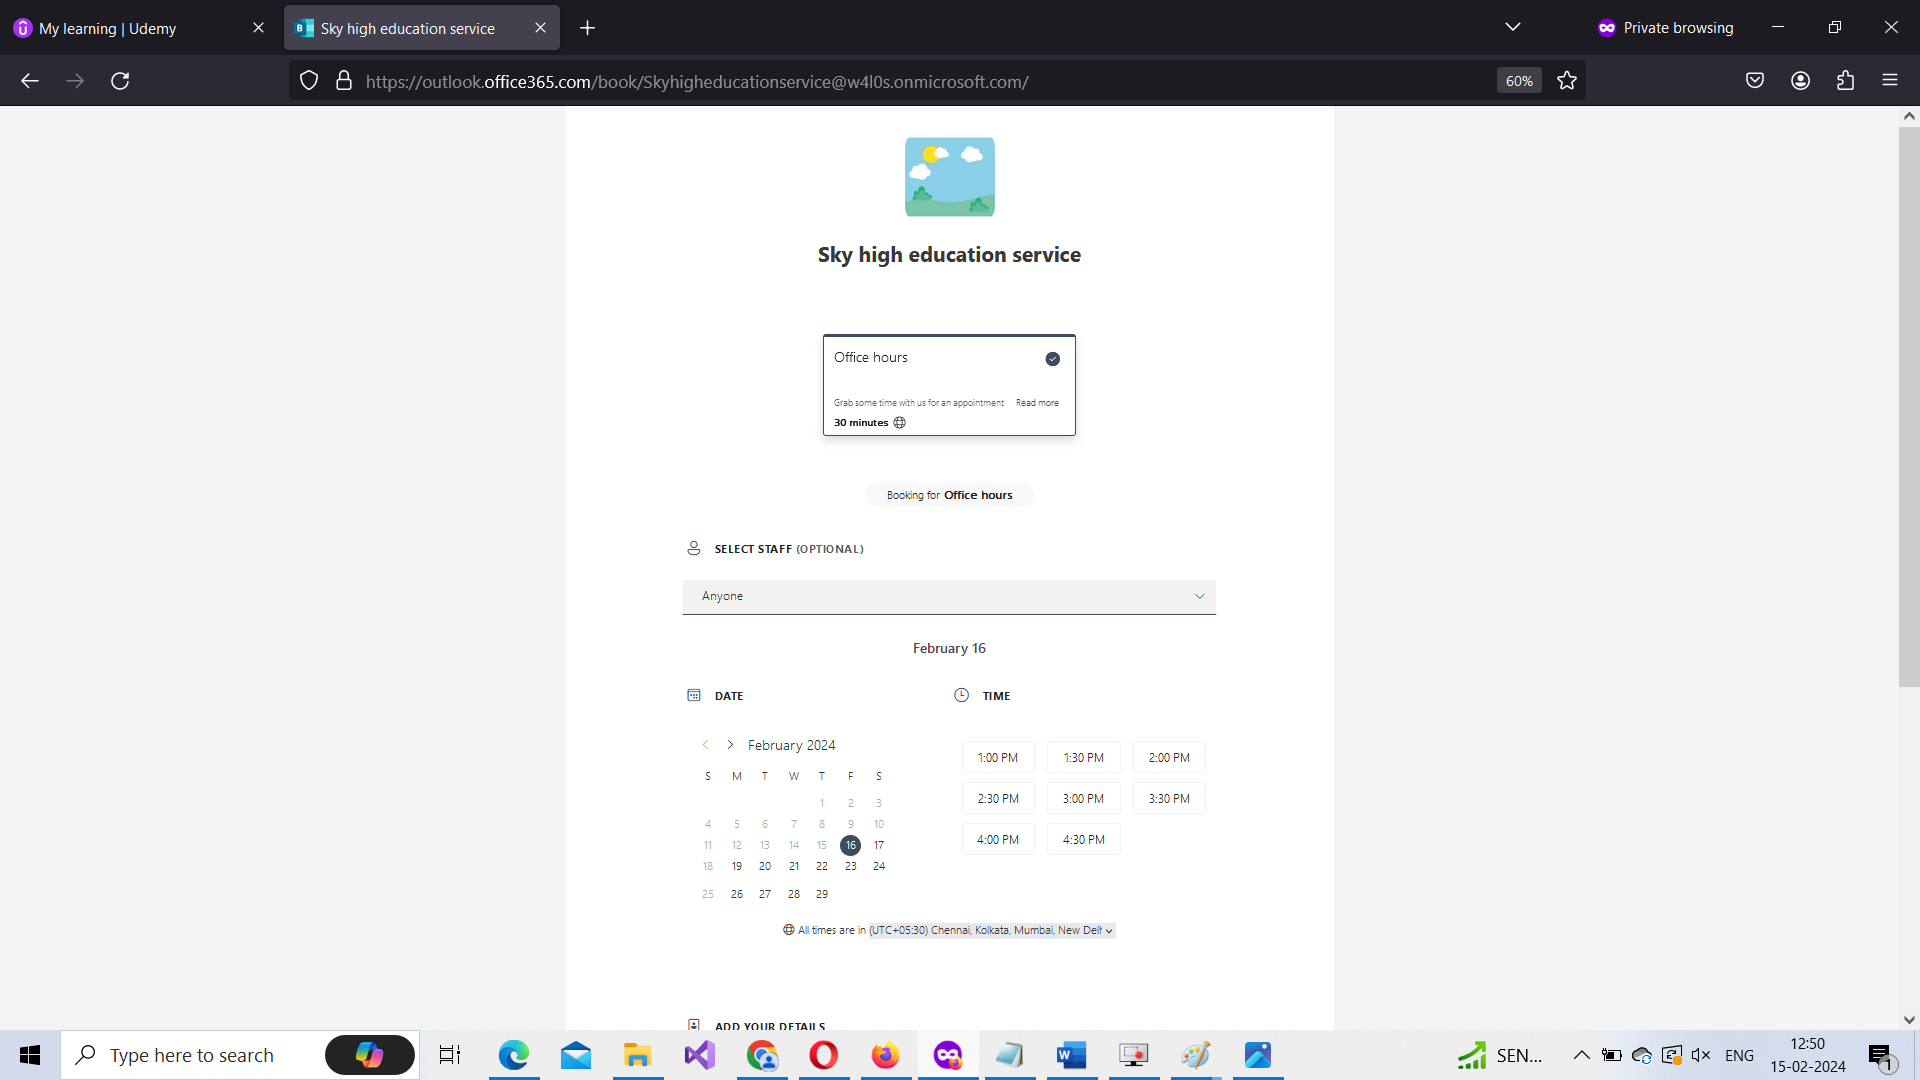Open the Save to Pocket icon
The image size is (1920, 1080).
(x=1755, y=80)
